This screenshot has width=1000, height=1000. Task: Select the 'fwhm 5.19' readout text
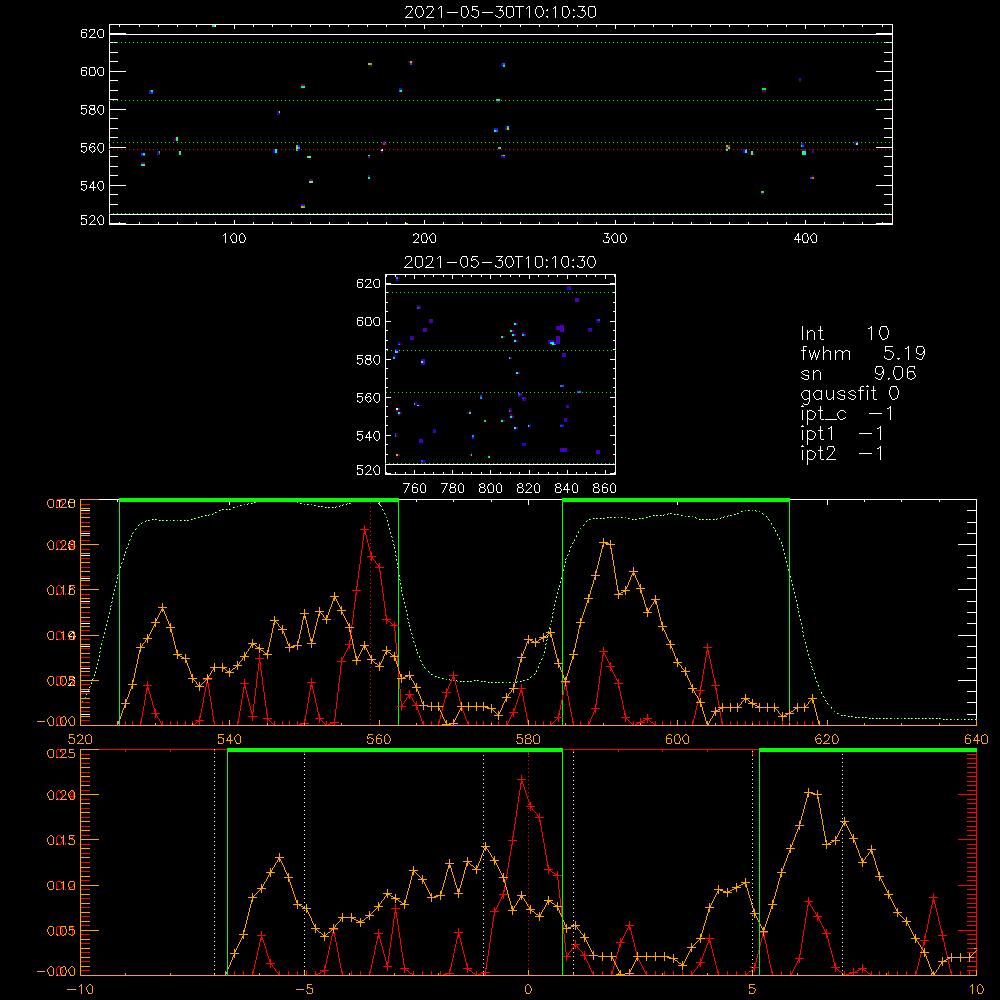(x=863, y=353)
